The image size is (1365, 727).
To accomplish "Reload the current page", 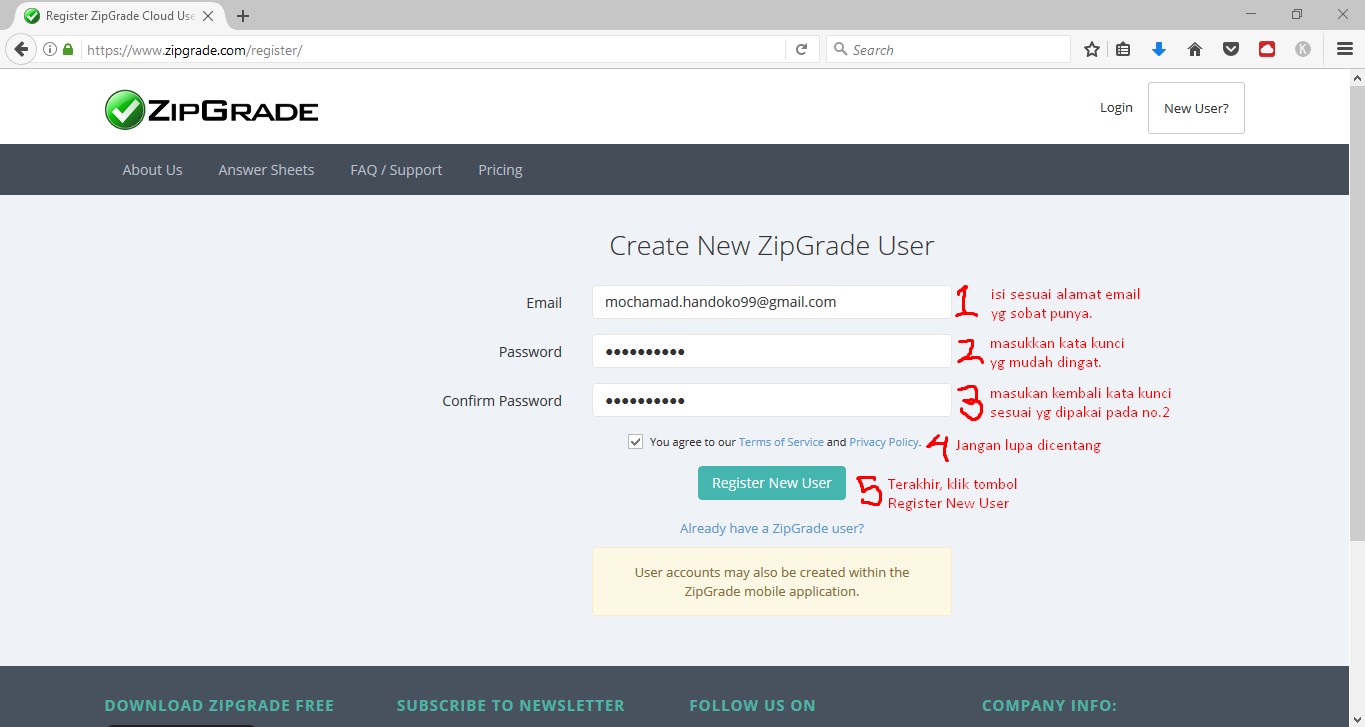I will [x=801, y=48].
